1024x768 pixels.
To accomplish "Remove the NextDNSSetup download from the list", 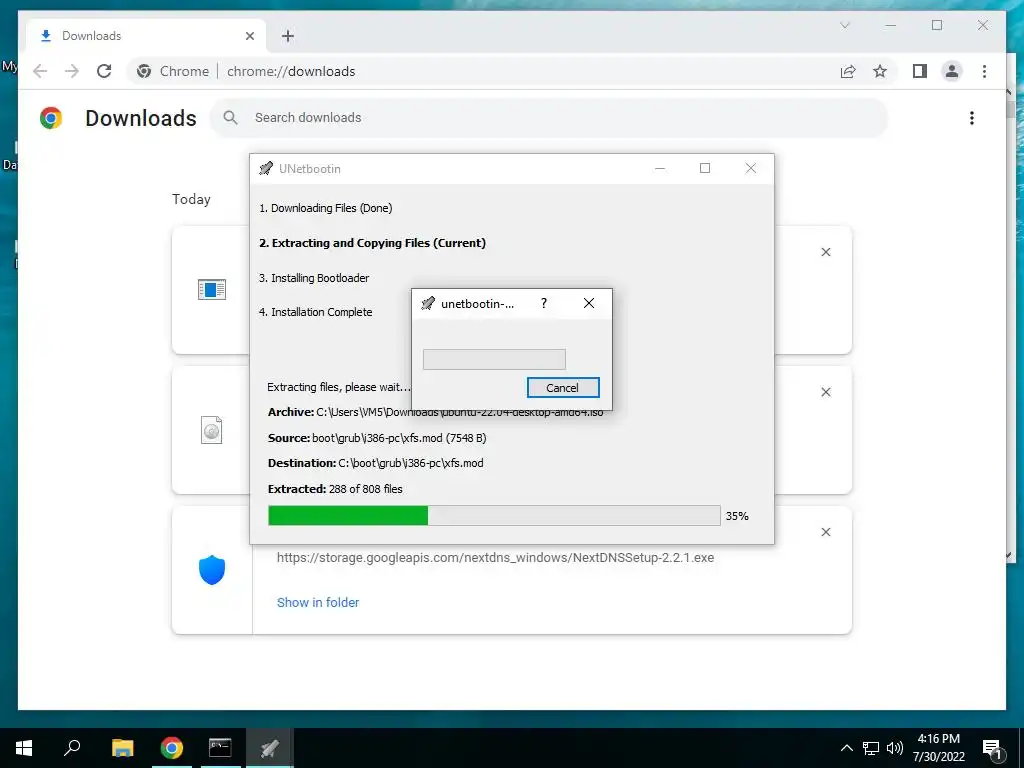I will pyautogui.click(x=825, y=532).
